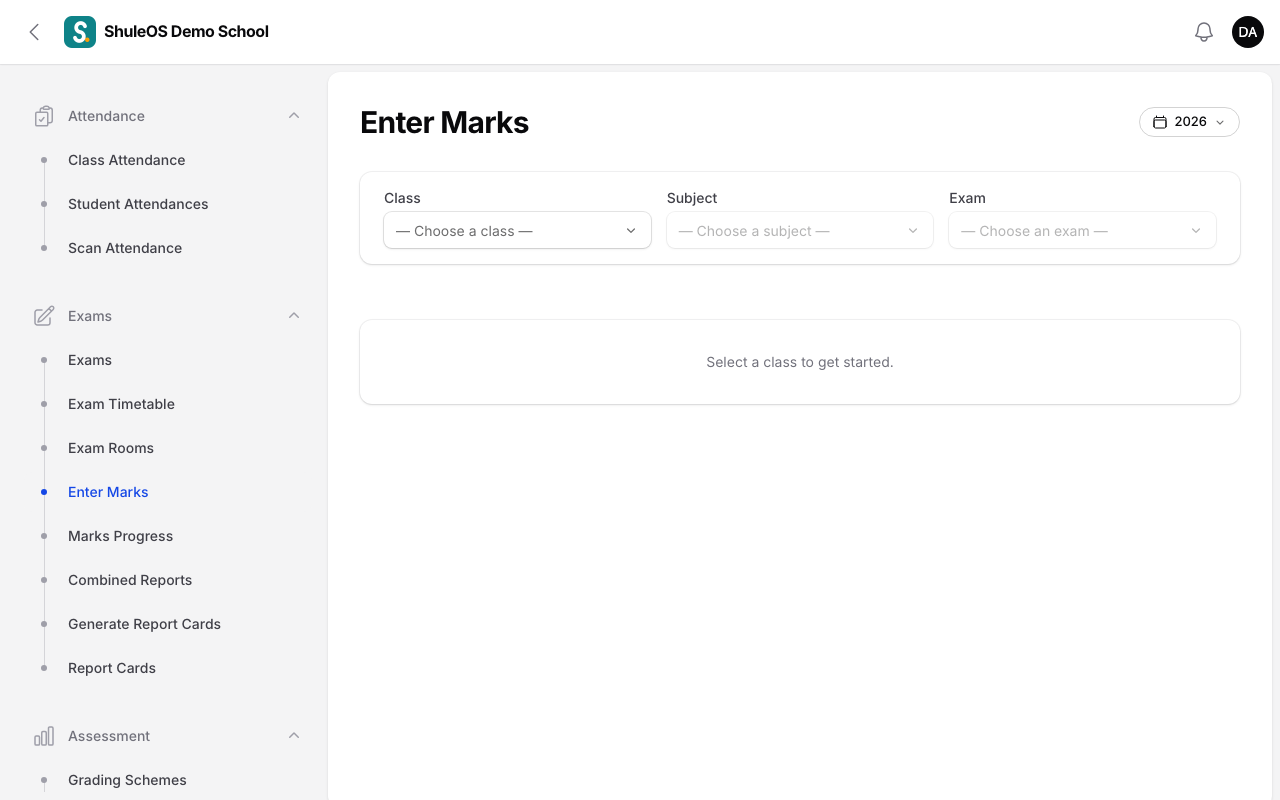1280x800 pixels.
Task: Click the ShuleOS logo icon
Action: point(80,32)
